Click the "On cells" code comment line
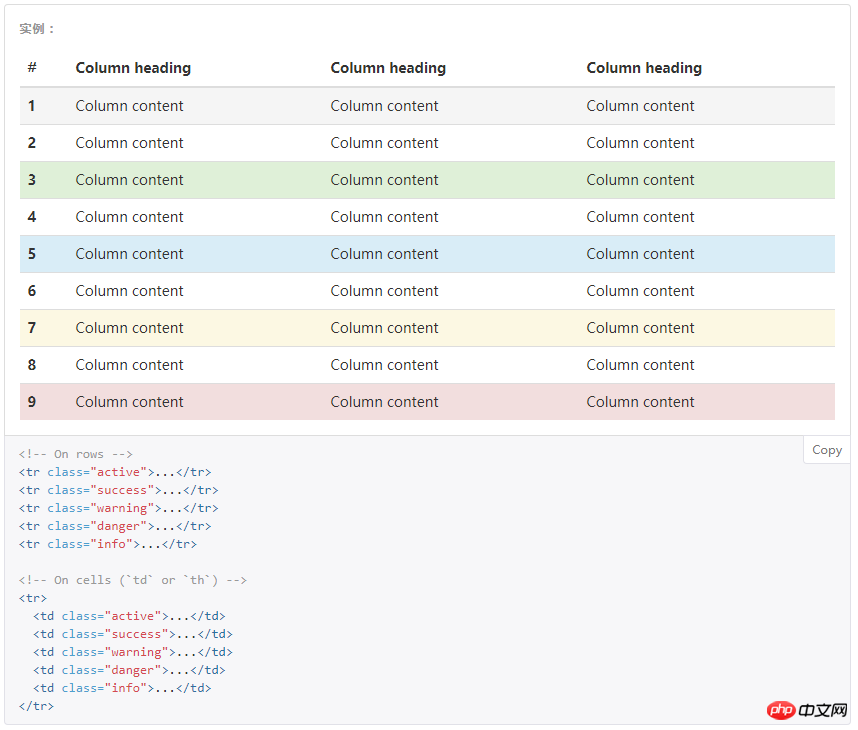The height and width of the screenshot is (730, 858). pos(133,580)
